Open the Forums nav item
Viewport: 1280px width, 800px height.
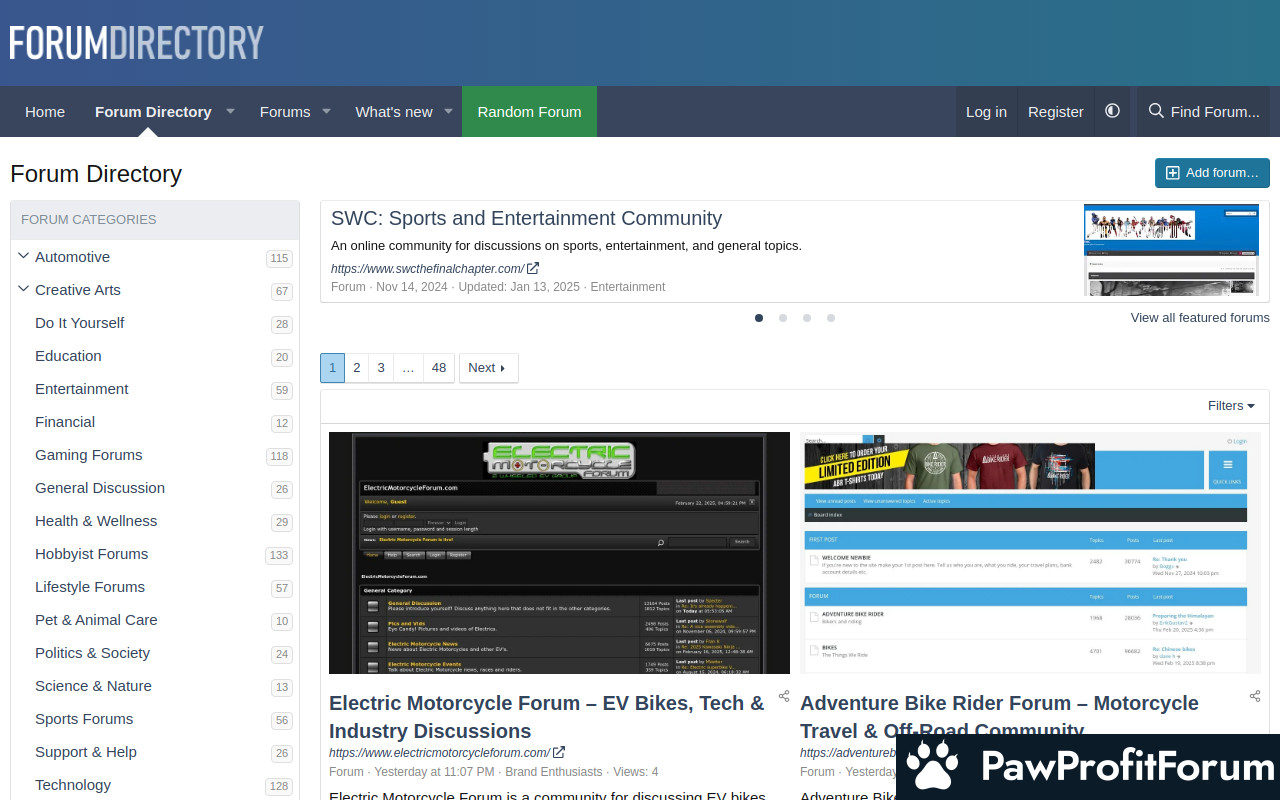click(285, 111)
